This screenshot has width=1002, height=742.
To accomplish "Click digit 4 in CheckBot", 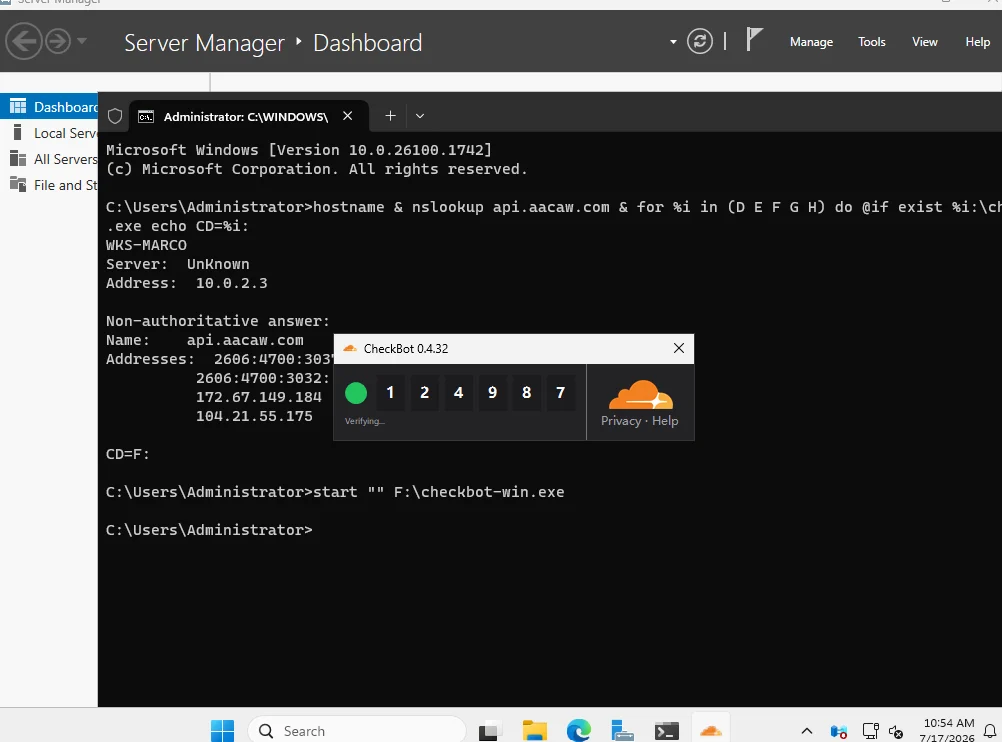I will click(458, 392).
